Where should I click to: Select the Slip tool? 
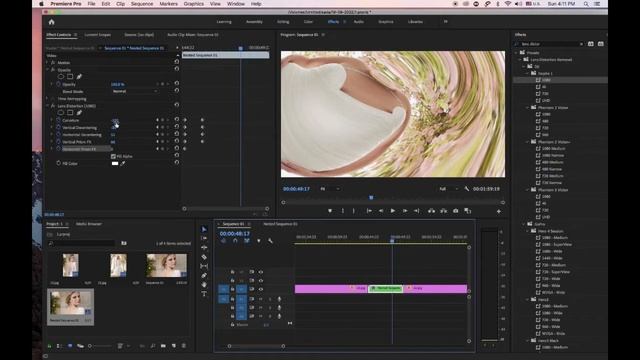click(204, 266)
